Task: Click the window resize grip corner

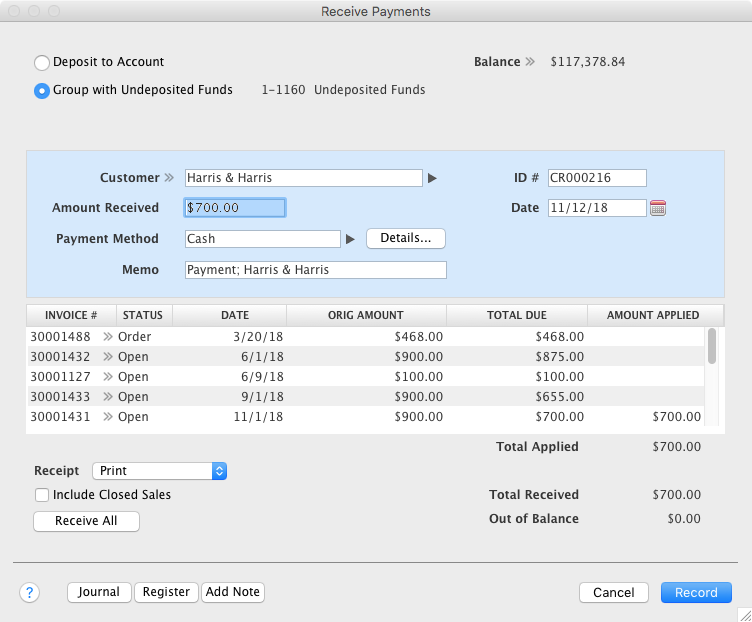Action: [744, 615]
